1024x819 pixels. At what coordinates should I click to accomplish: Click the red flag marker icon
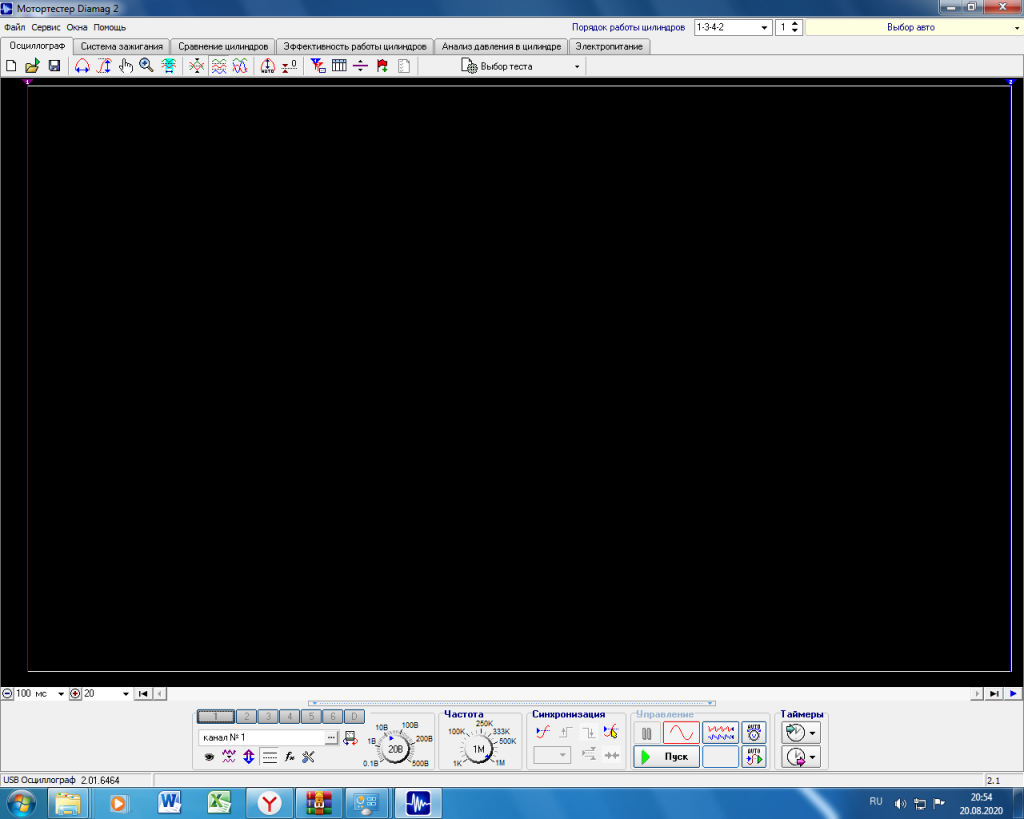382,66
